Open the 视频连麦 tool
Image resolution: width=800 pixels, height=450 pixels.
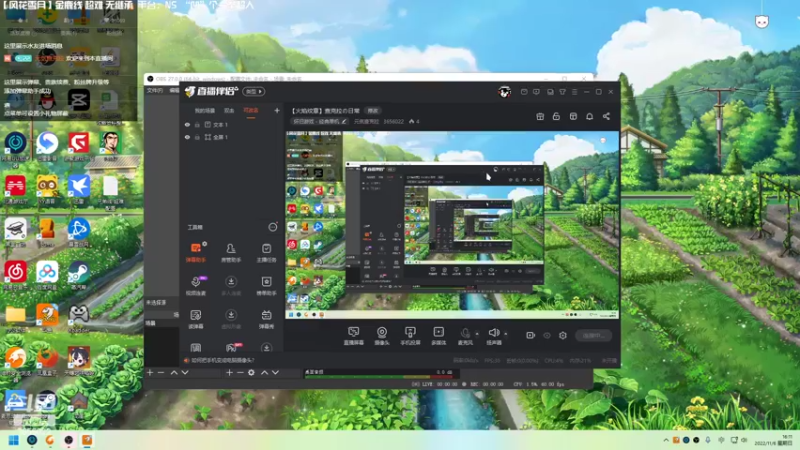click(x=195, y=286)
